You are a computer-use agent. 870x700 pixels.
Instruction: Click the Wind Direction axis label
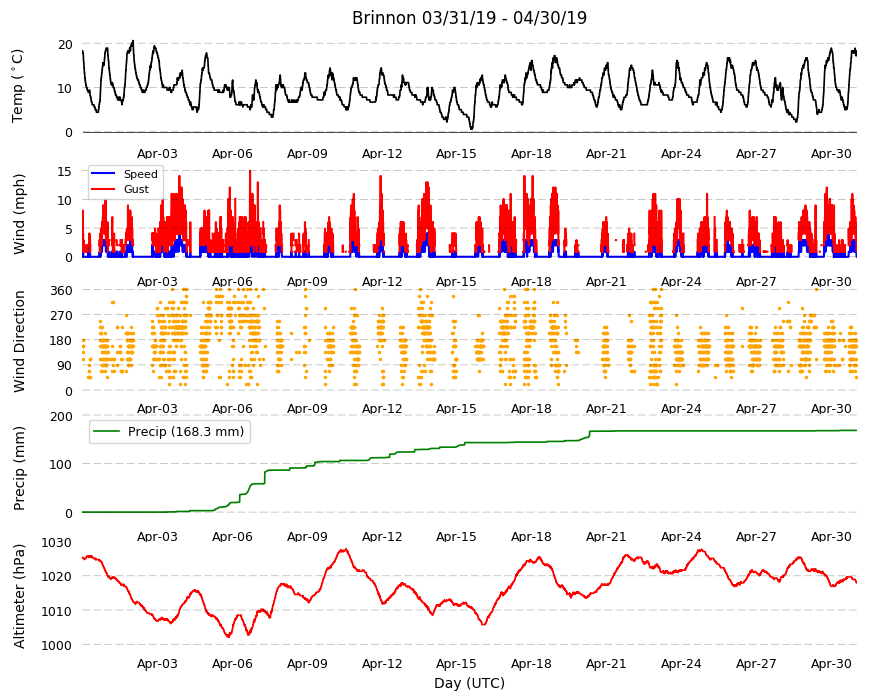[x=19, y=342]
